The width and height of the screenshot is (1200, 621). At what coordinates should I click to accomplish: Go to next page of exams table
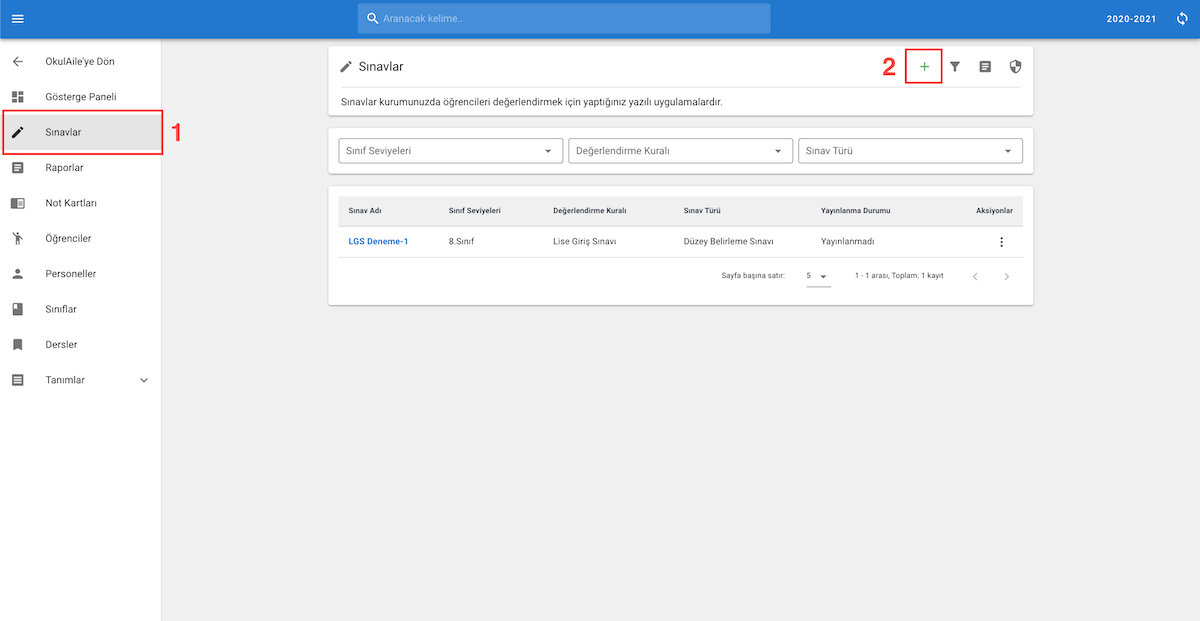click(x=1006, y=276)
